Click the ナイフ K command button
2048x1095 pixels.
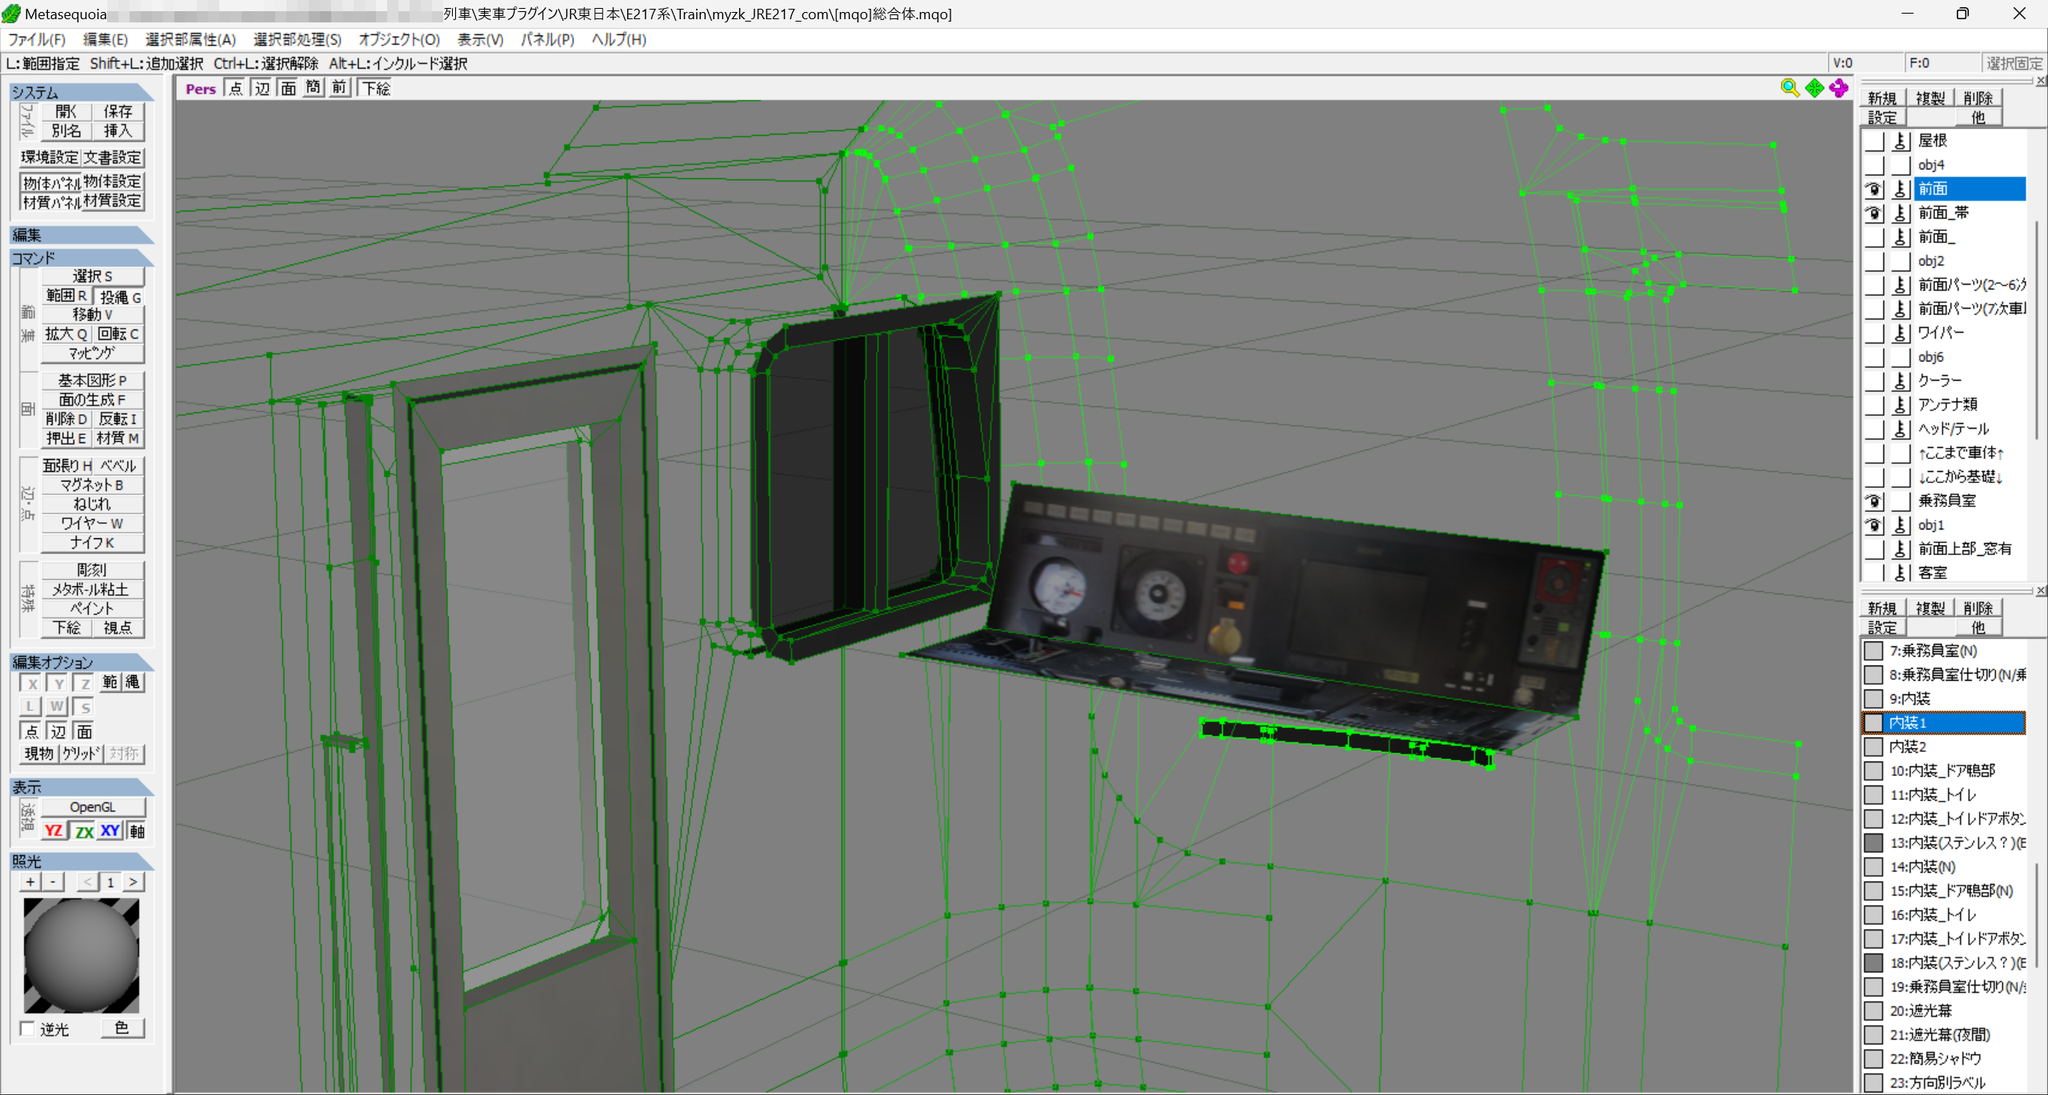click(x=92, y=543)
